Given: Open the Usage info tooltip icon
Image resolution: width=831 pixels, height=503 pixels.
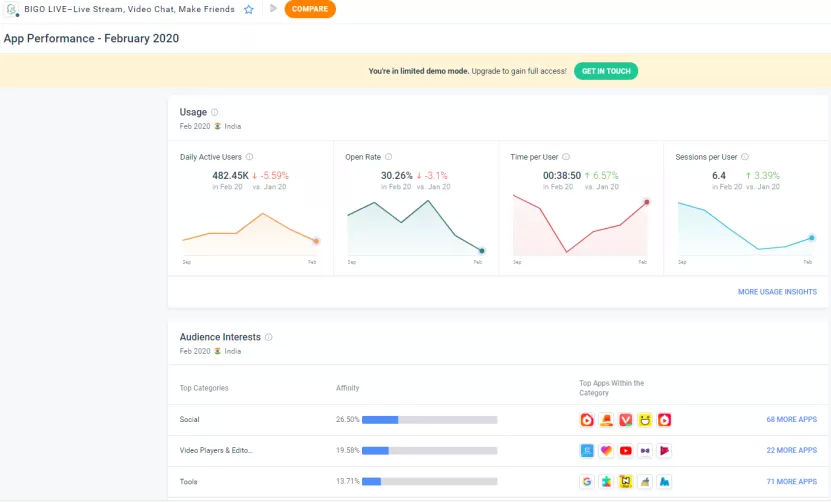Looking at the screenshot, I should (x=215, y=112).
